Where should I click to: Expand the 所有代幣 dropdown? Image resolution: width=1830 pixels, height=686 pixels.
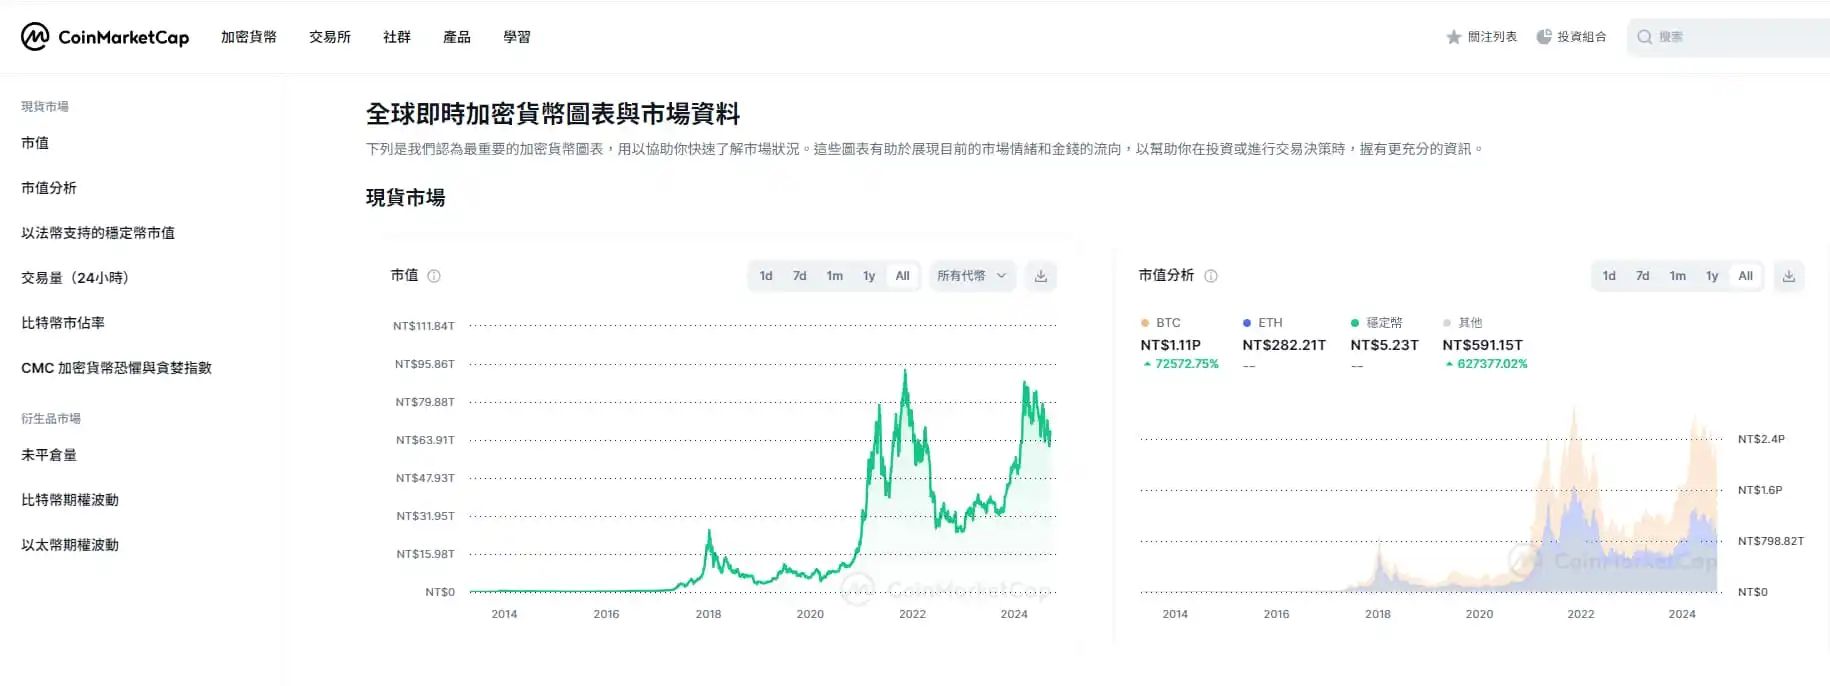coord(972,276)
